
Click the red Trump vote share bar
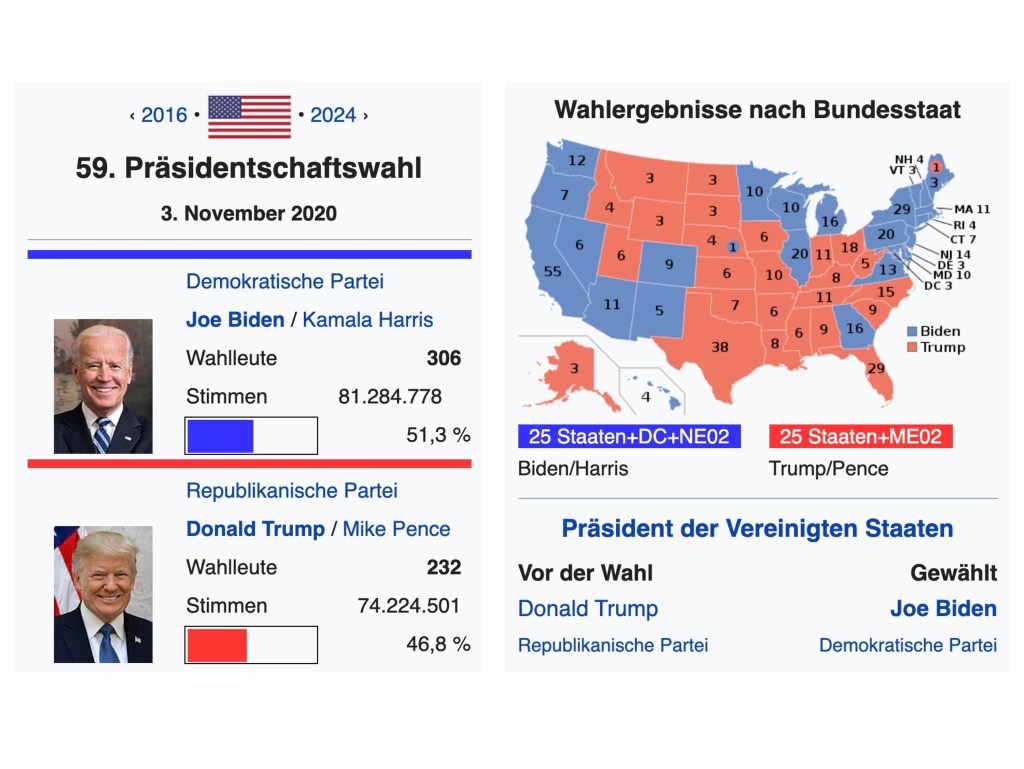pyautogui.click(x=216, y=645)
